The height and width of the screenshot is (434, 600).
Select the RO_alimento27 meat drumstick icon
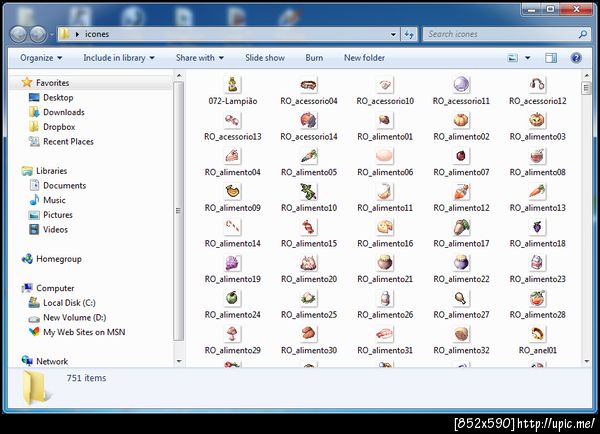pos(461,298)
